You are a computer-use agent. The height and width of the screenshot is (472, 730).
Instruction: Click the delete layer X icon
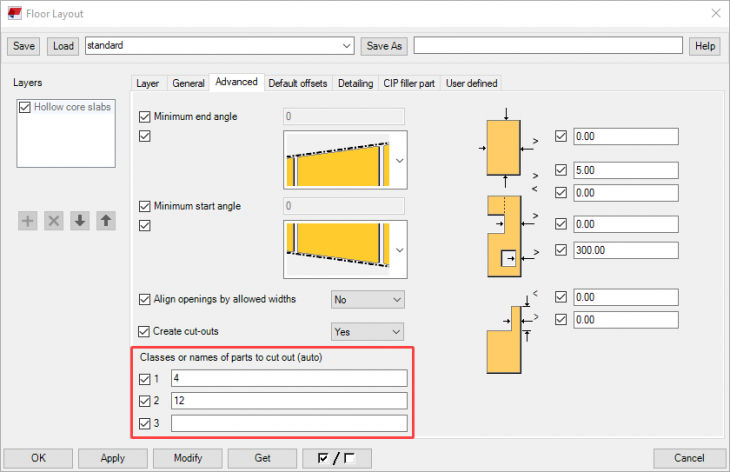click(54, 220)
